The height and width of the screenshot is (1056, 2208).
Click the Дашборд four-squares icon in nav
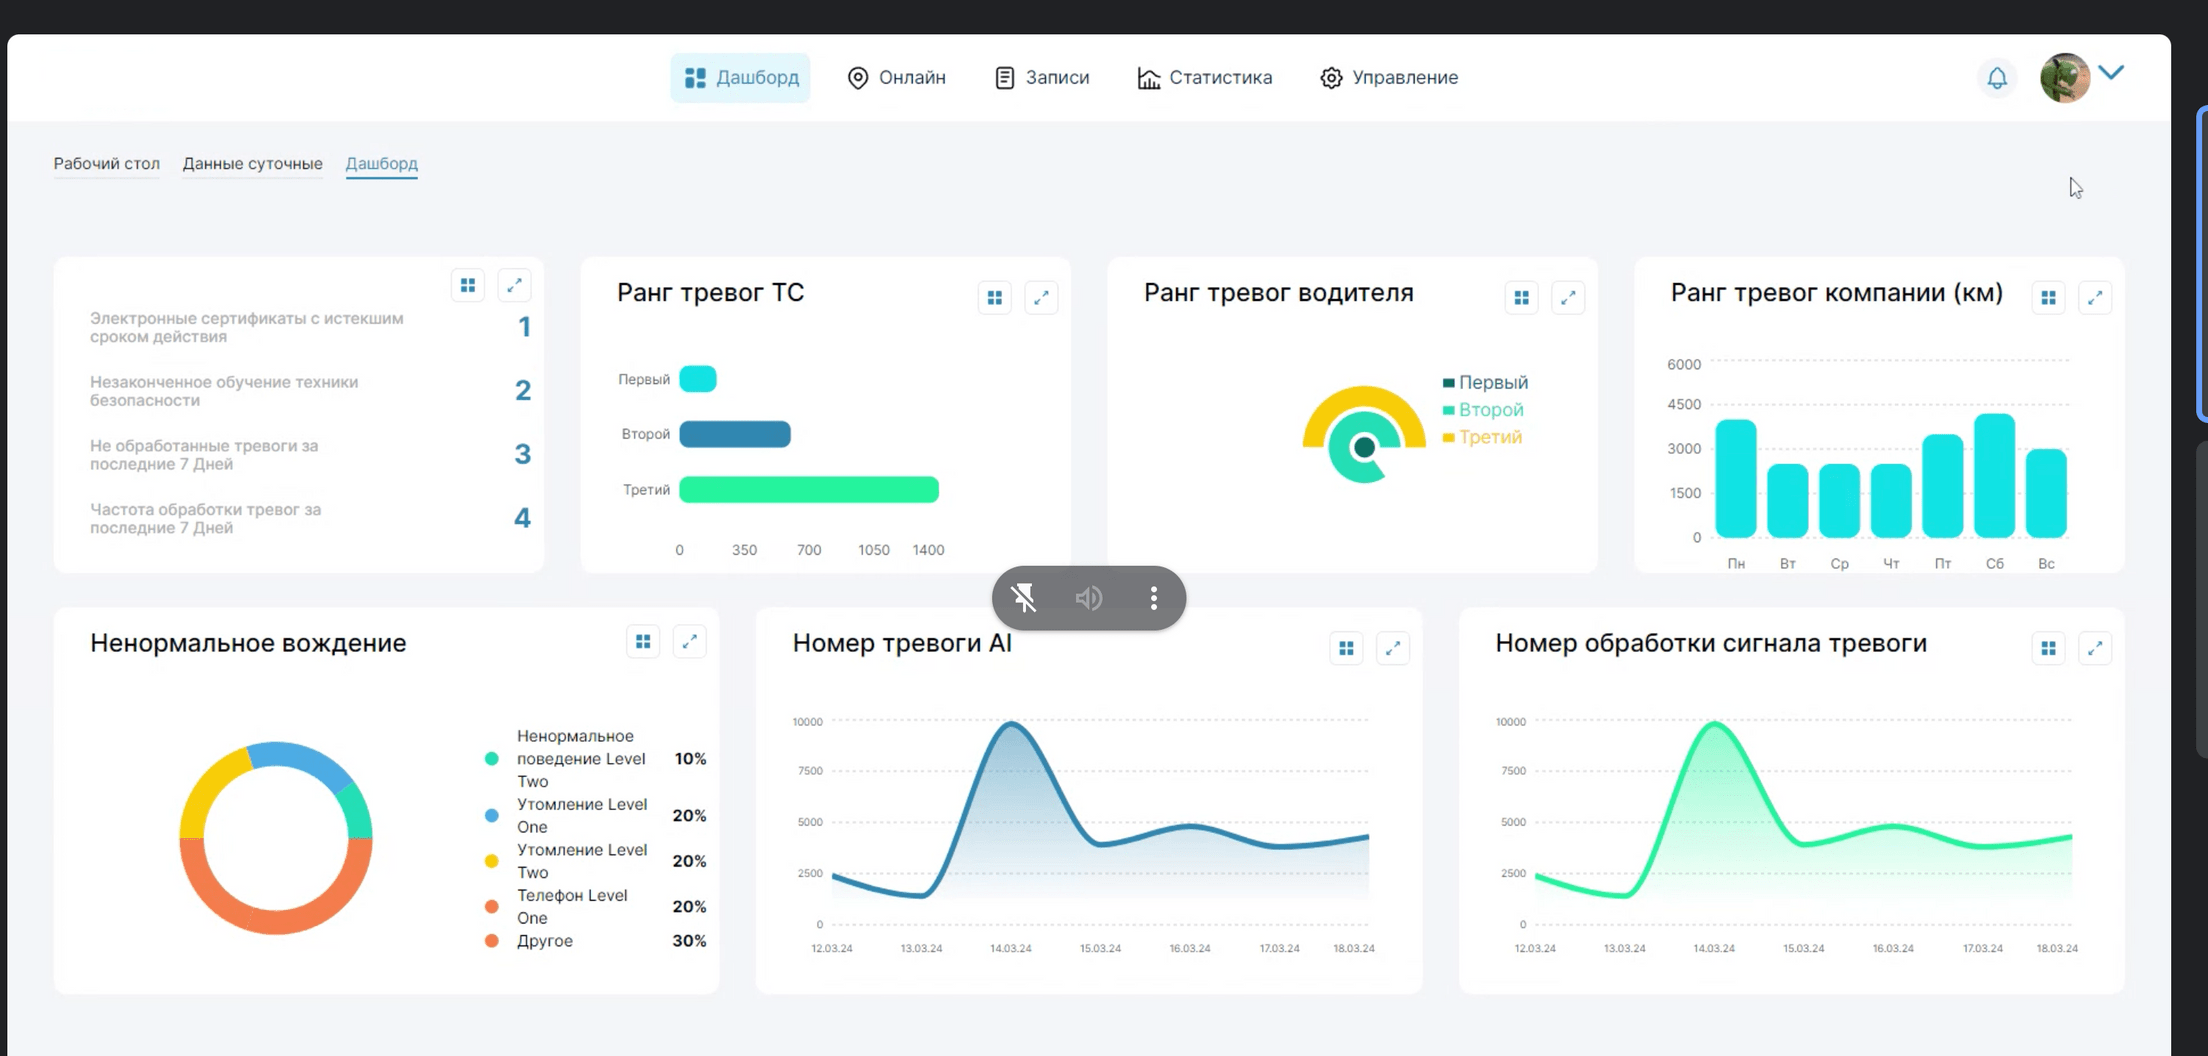pyautogui.click(x=695, y=77)
